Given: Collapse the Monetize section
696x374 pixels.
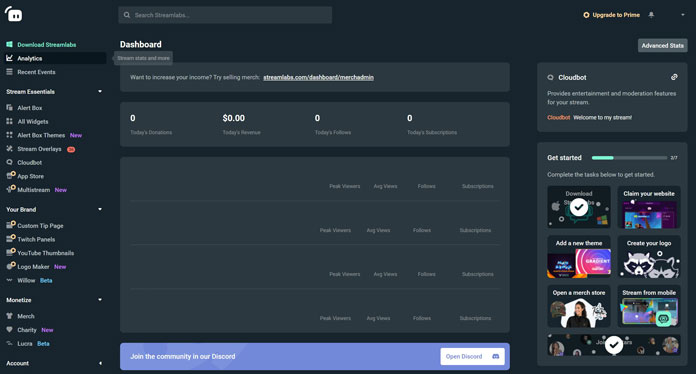Looking at the screenshot, I should tap(100, 300).
